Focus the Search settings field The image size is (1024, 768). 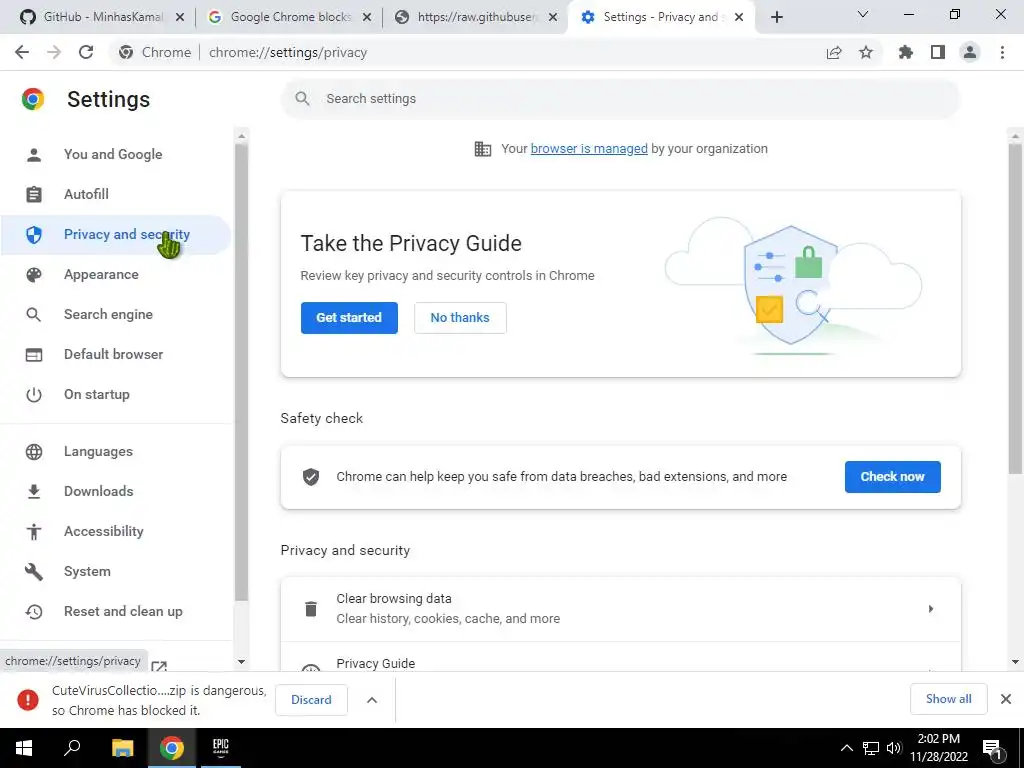620,99
